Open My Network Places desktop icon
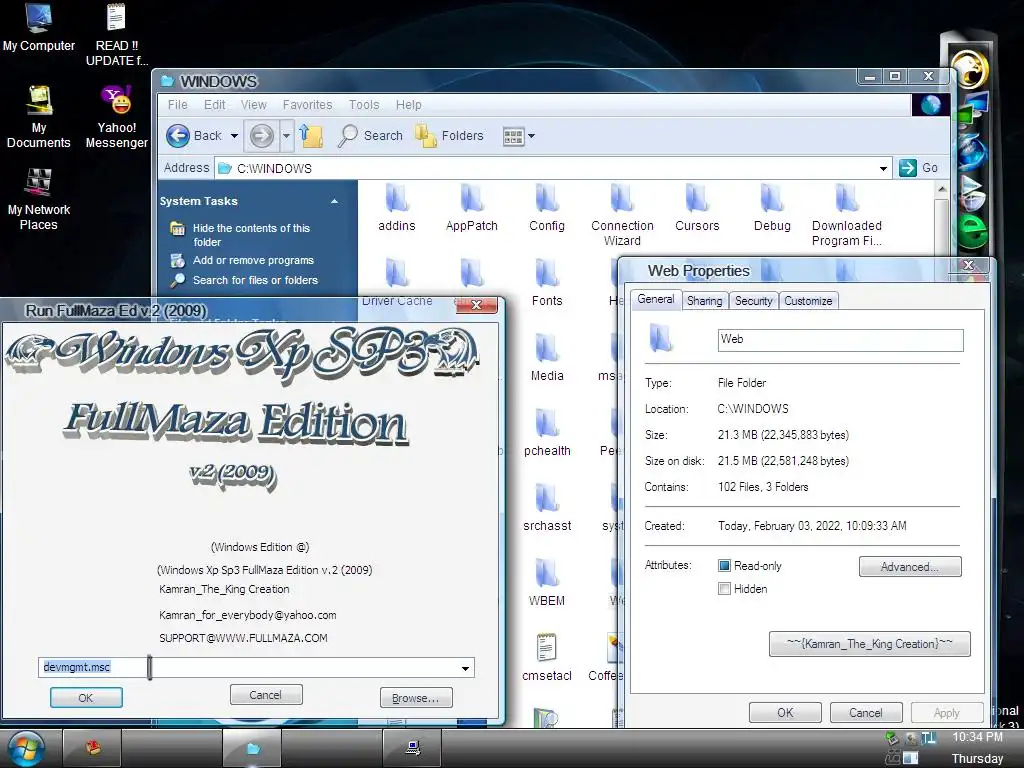Image resolution: width=1024 pixels, height=768 pixels. pos(39,182)
